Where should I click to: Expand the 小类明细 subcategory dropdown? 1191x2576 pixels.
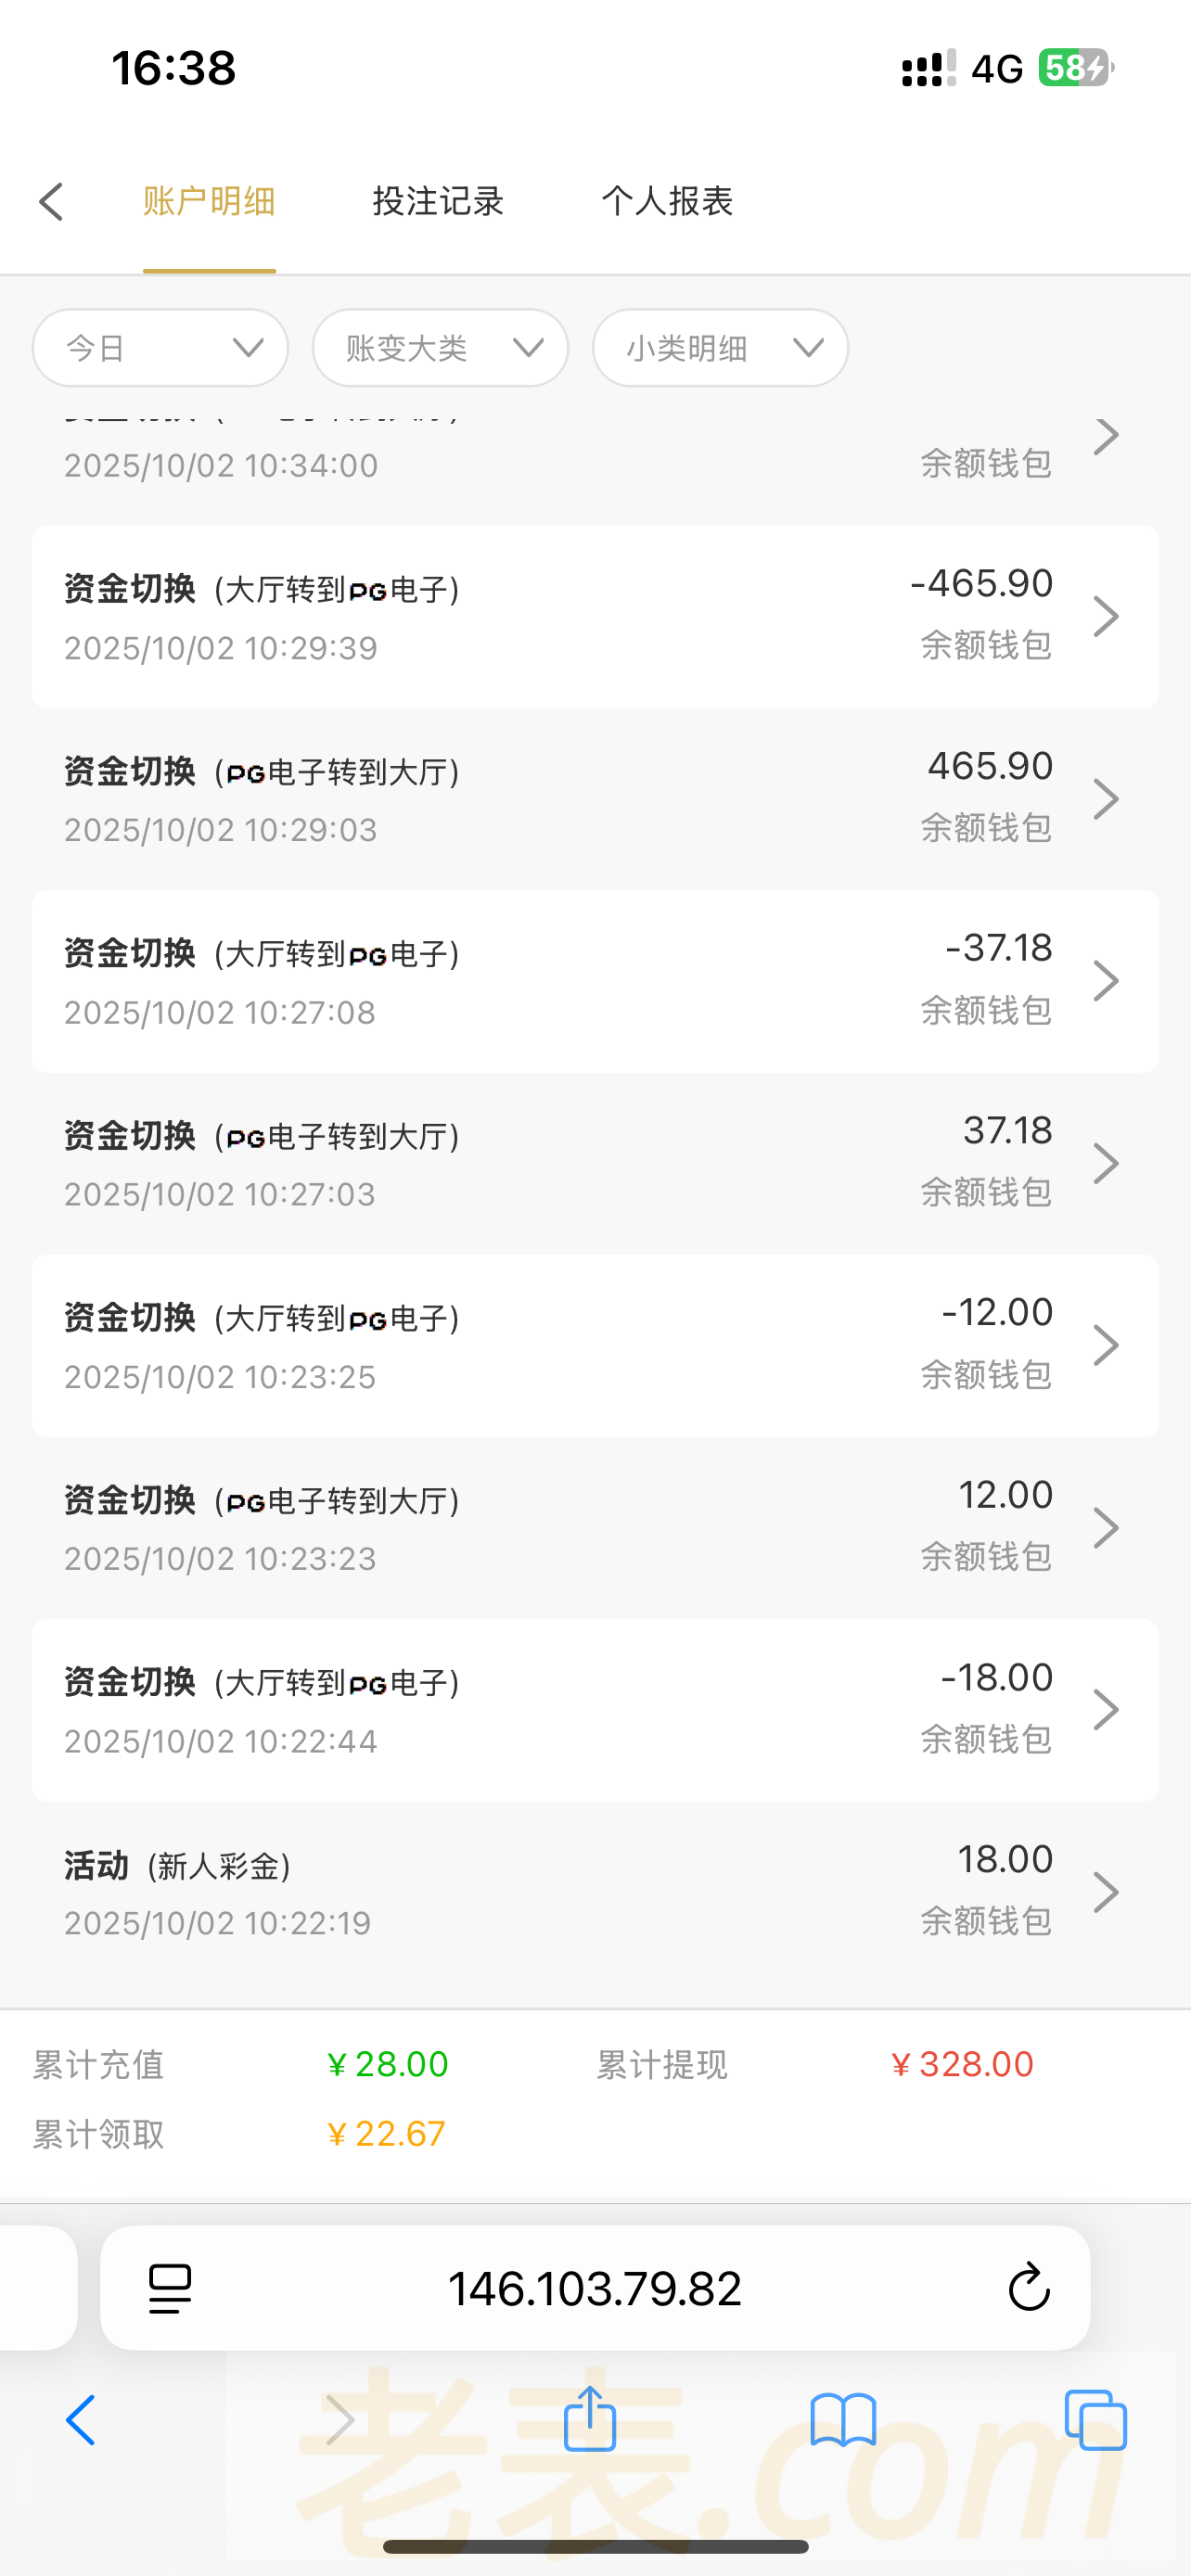720,348
